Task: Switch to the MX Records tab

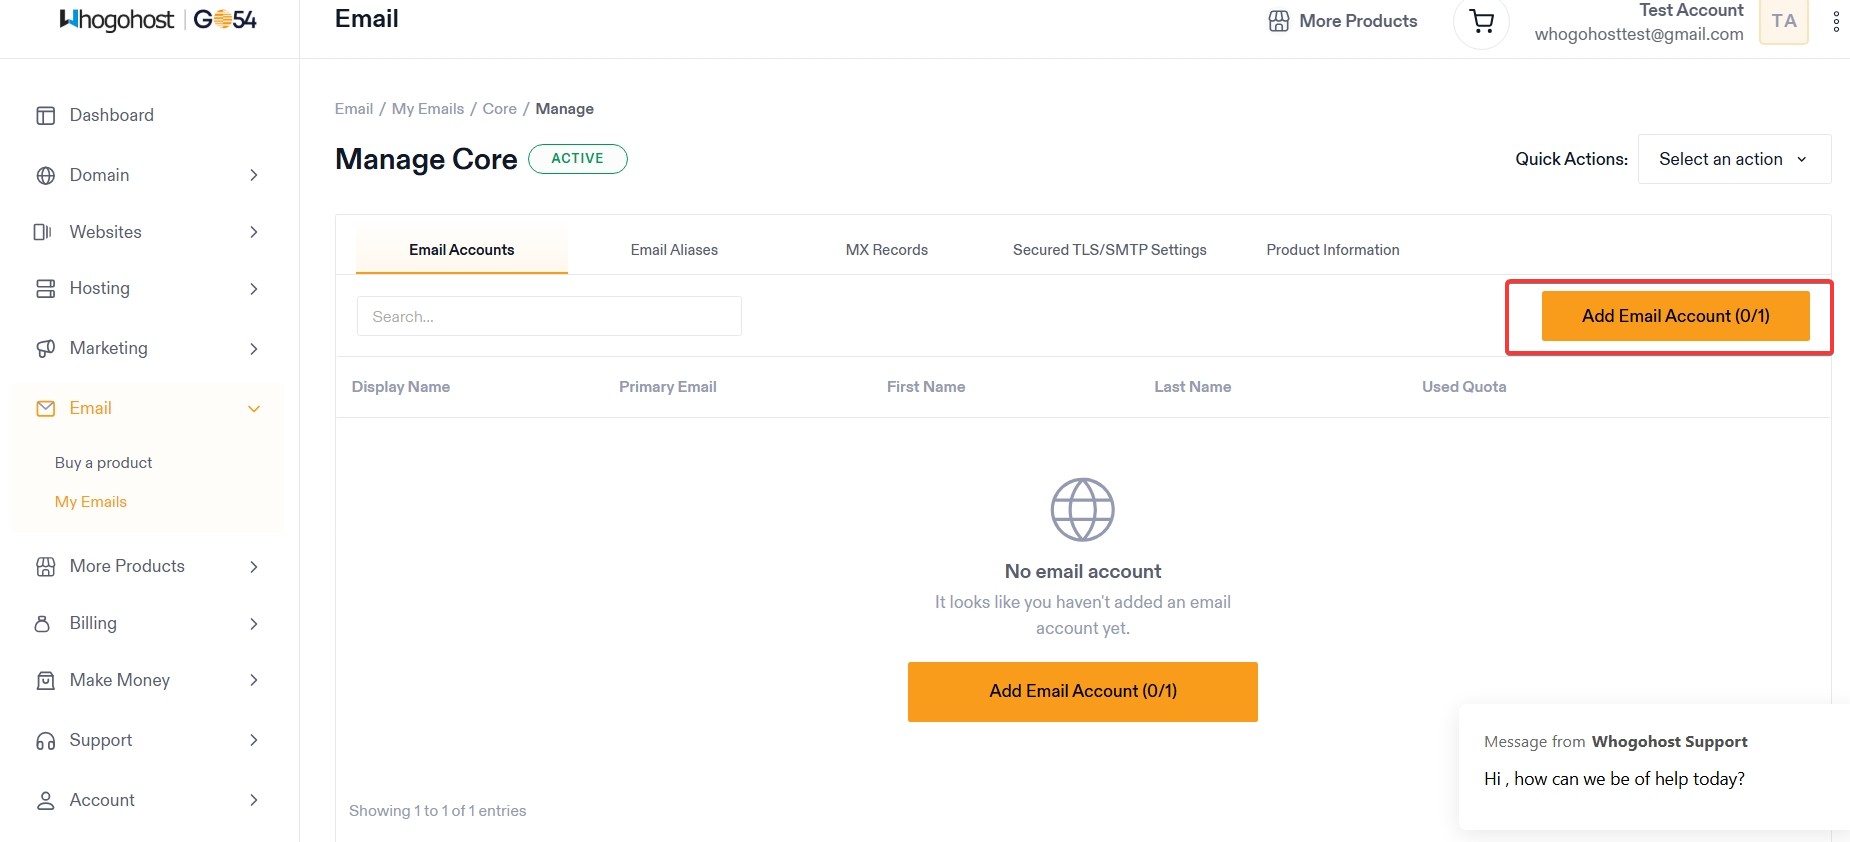Action: click(886, 250)
